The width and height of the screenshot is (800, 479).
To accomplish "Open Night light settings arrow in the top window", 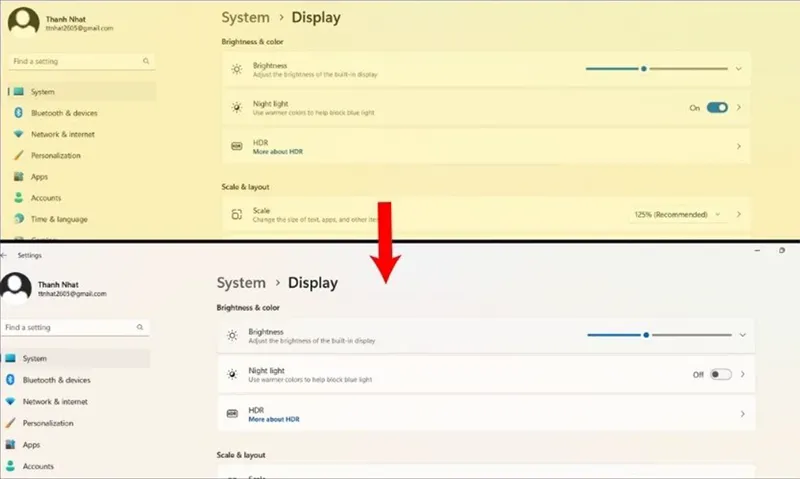I will point(739,107).
